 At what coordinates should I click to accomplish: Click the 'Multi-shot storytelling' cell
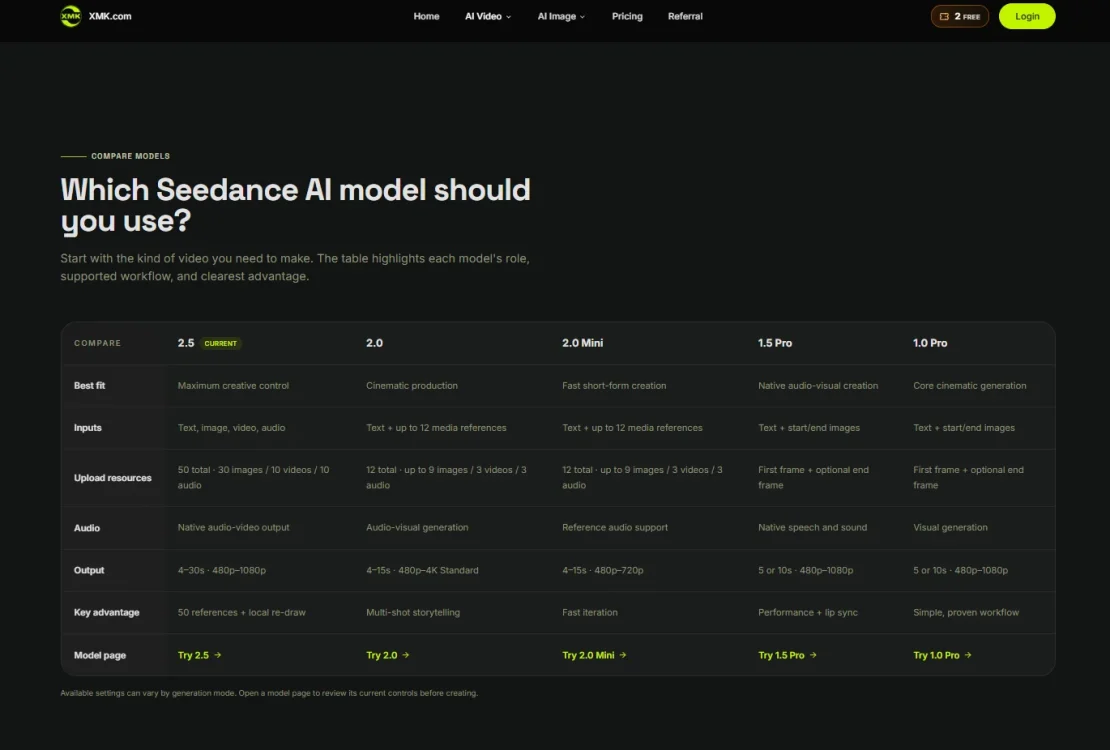pos(413,613)
